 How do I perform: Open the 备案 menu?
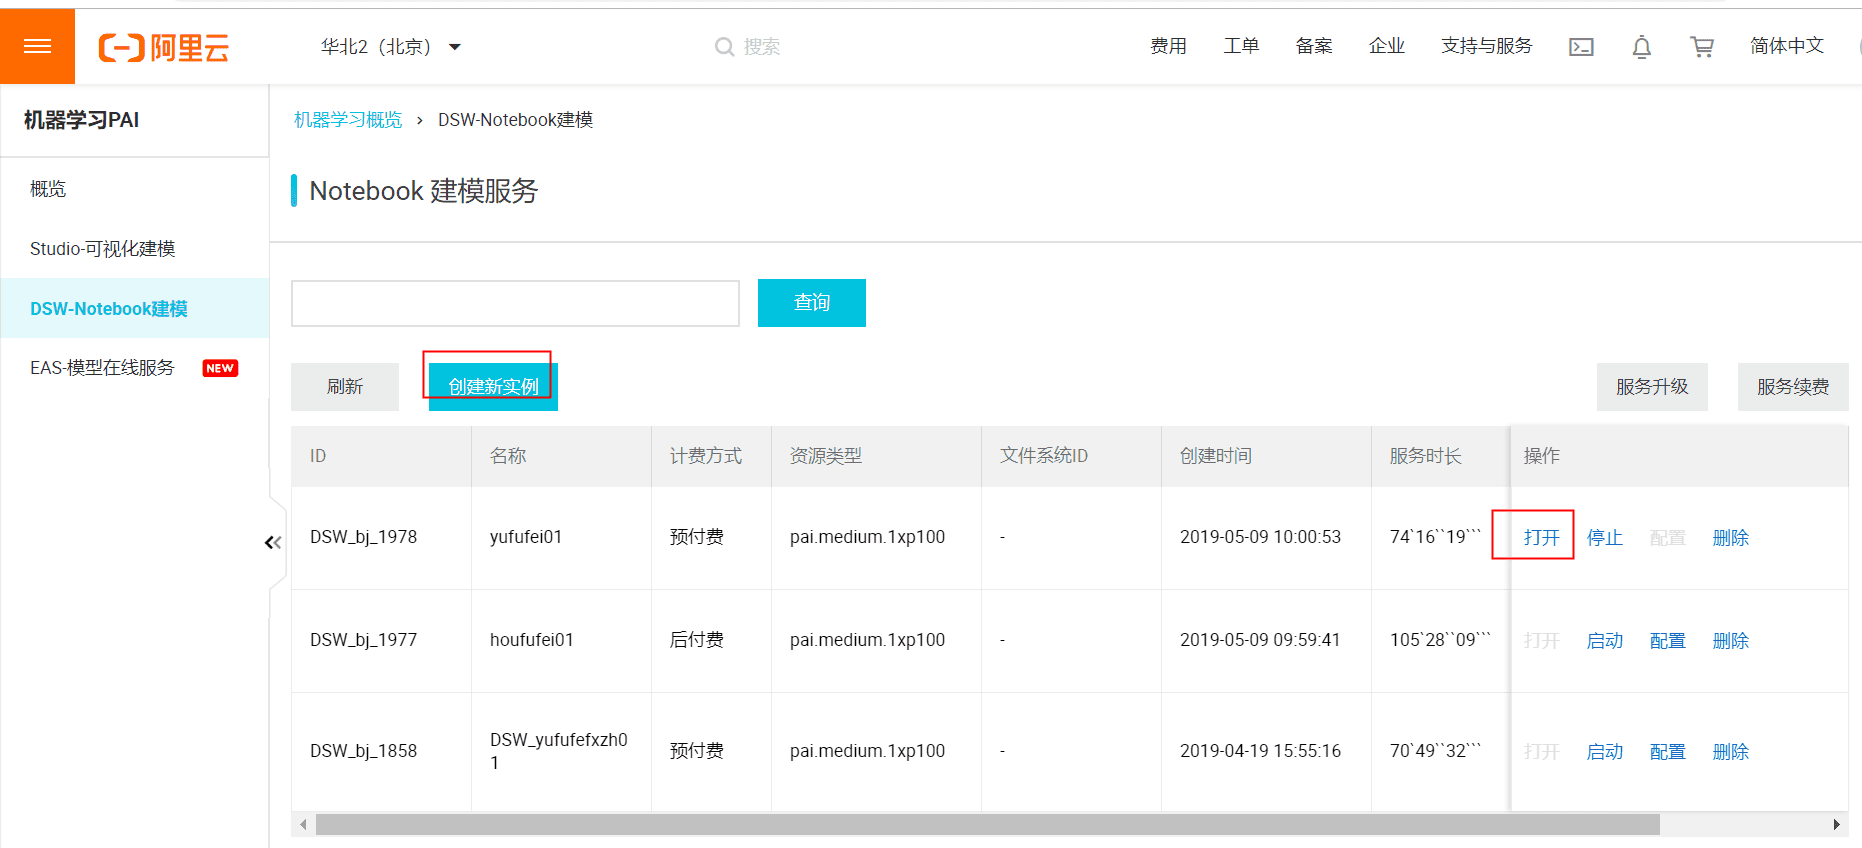click(x=1314, y=46)
